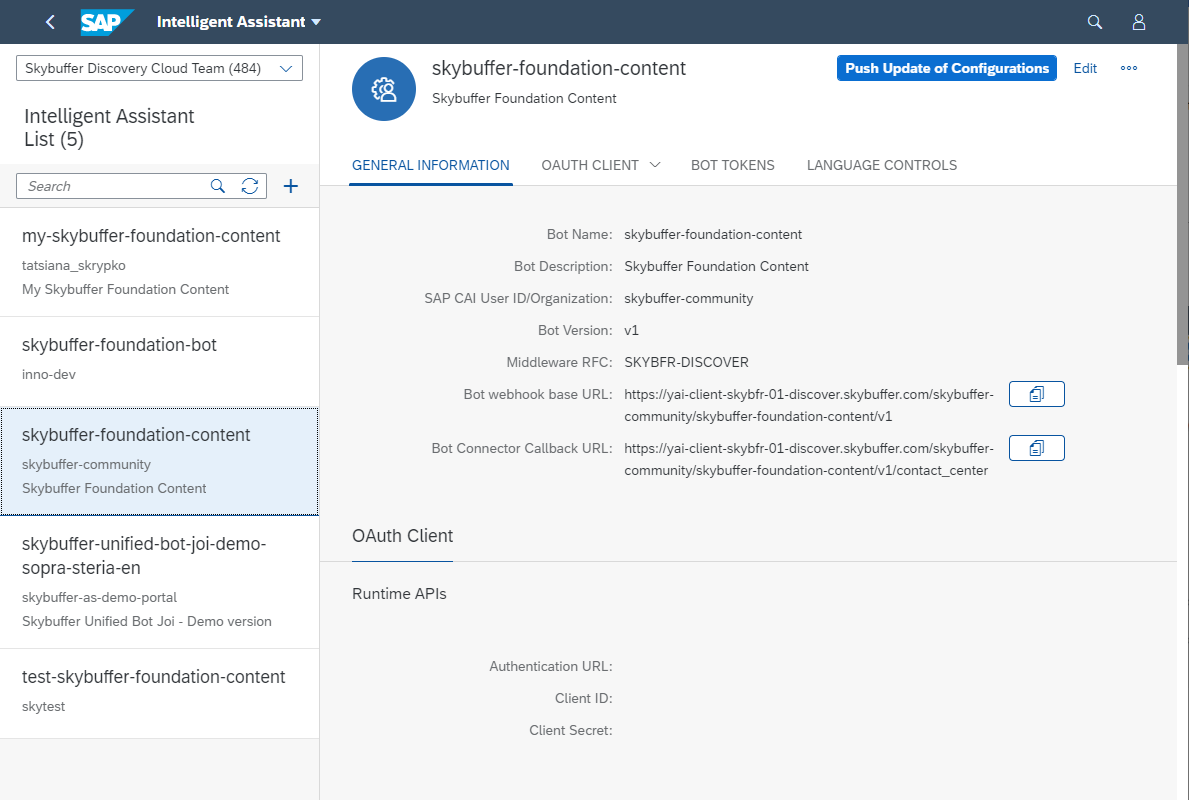Select skybuffer-unified-bot-joi-demo-sopra-steria-en item

click(x=159, y=582)
